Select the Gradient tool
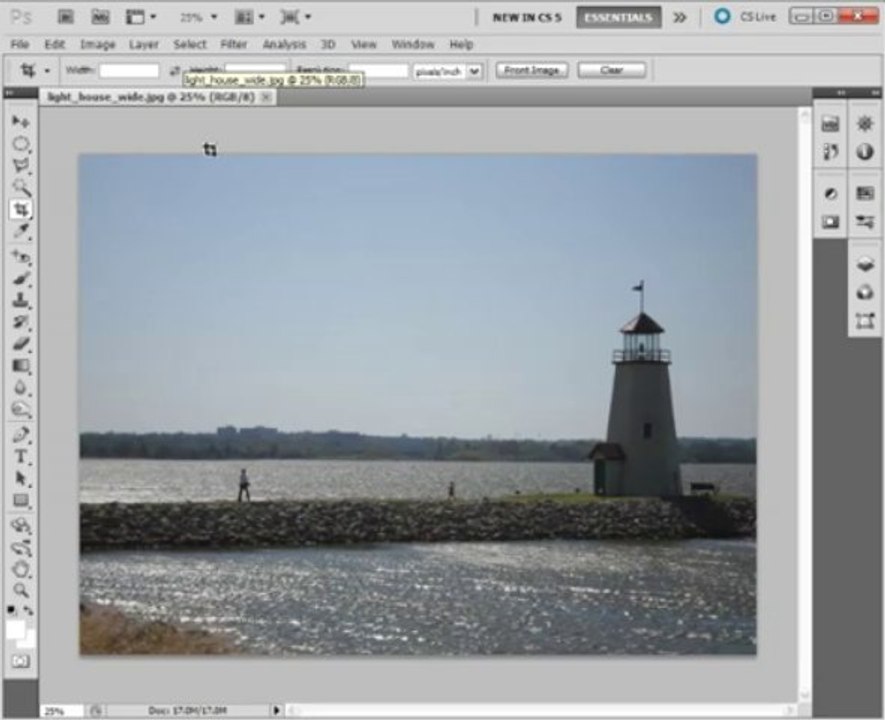885x720 pixels. tap(21, 366)
